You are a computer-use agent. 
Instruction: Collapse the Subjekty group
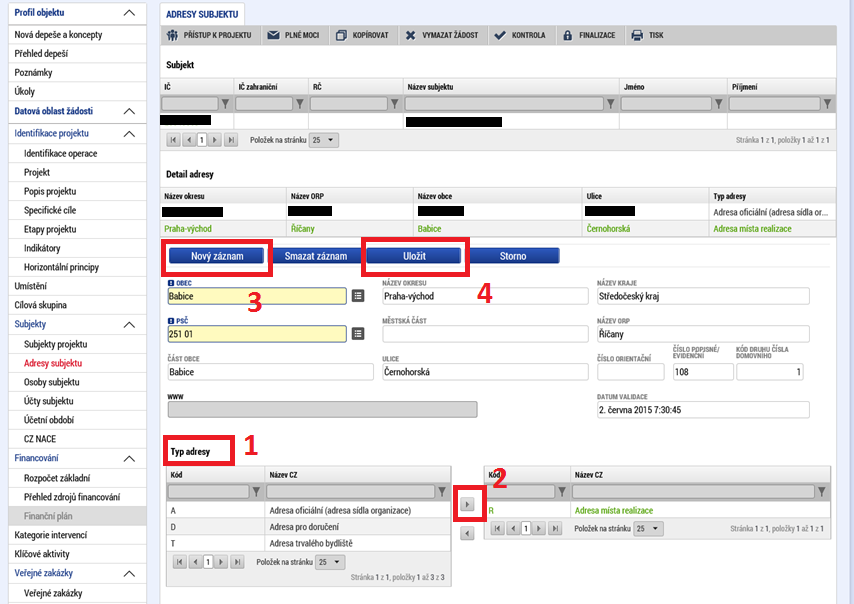[x=129, y=325]
